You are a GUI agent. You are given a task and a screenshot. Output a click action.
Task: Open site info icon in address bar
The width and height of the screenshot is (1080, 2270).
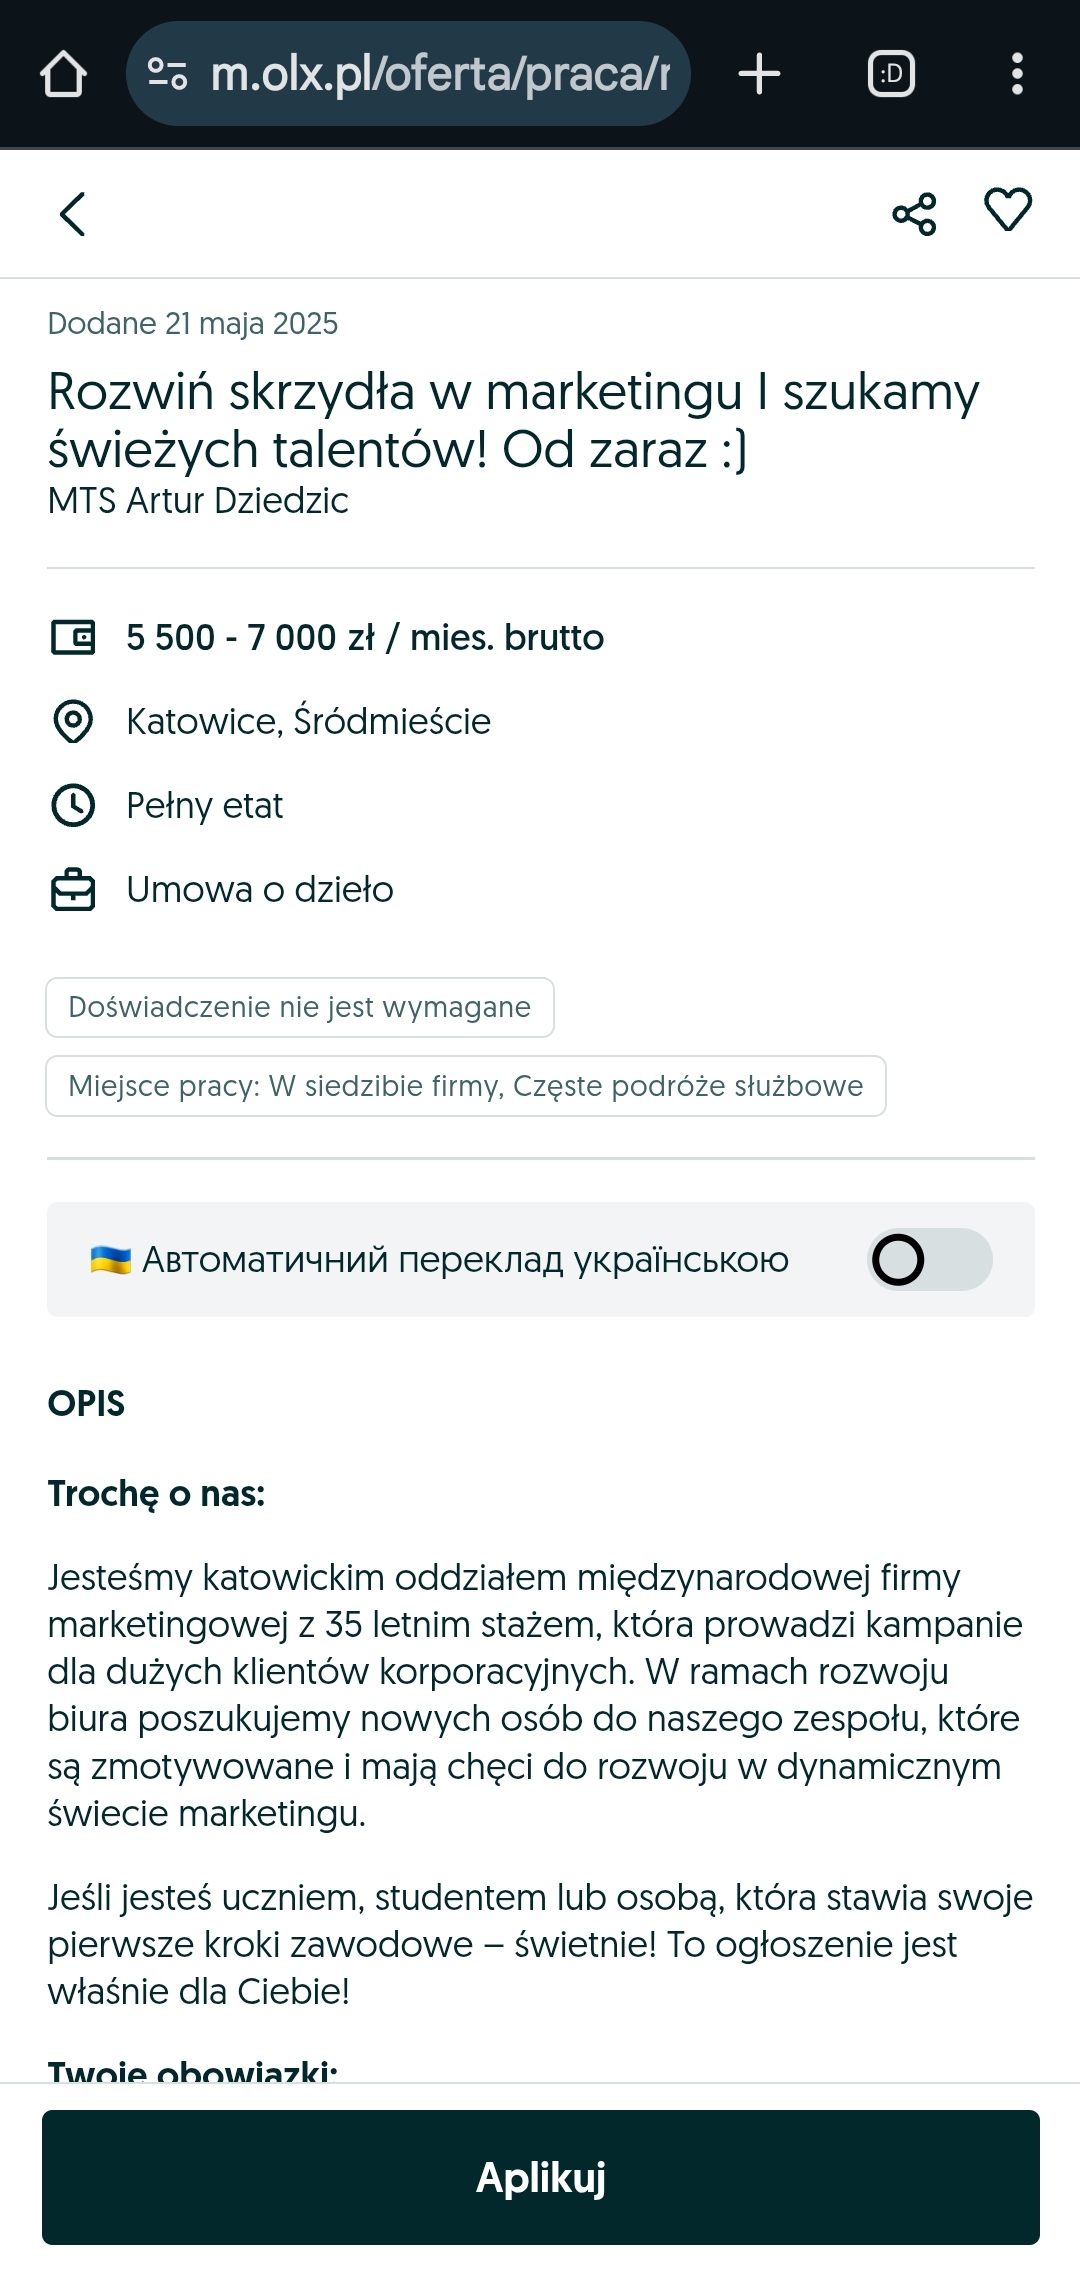(x=167, y=74)
